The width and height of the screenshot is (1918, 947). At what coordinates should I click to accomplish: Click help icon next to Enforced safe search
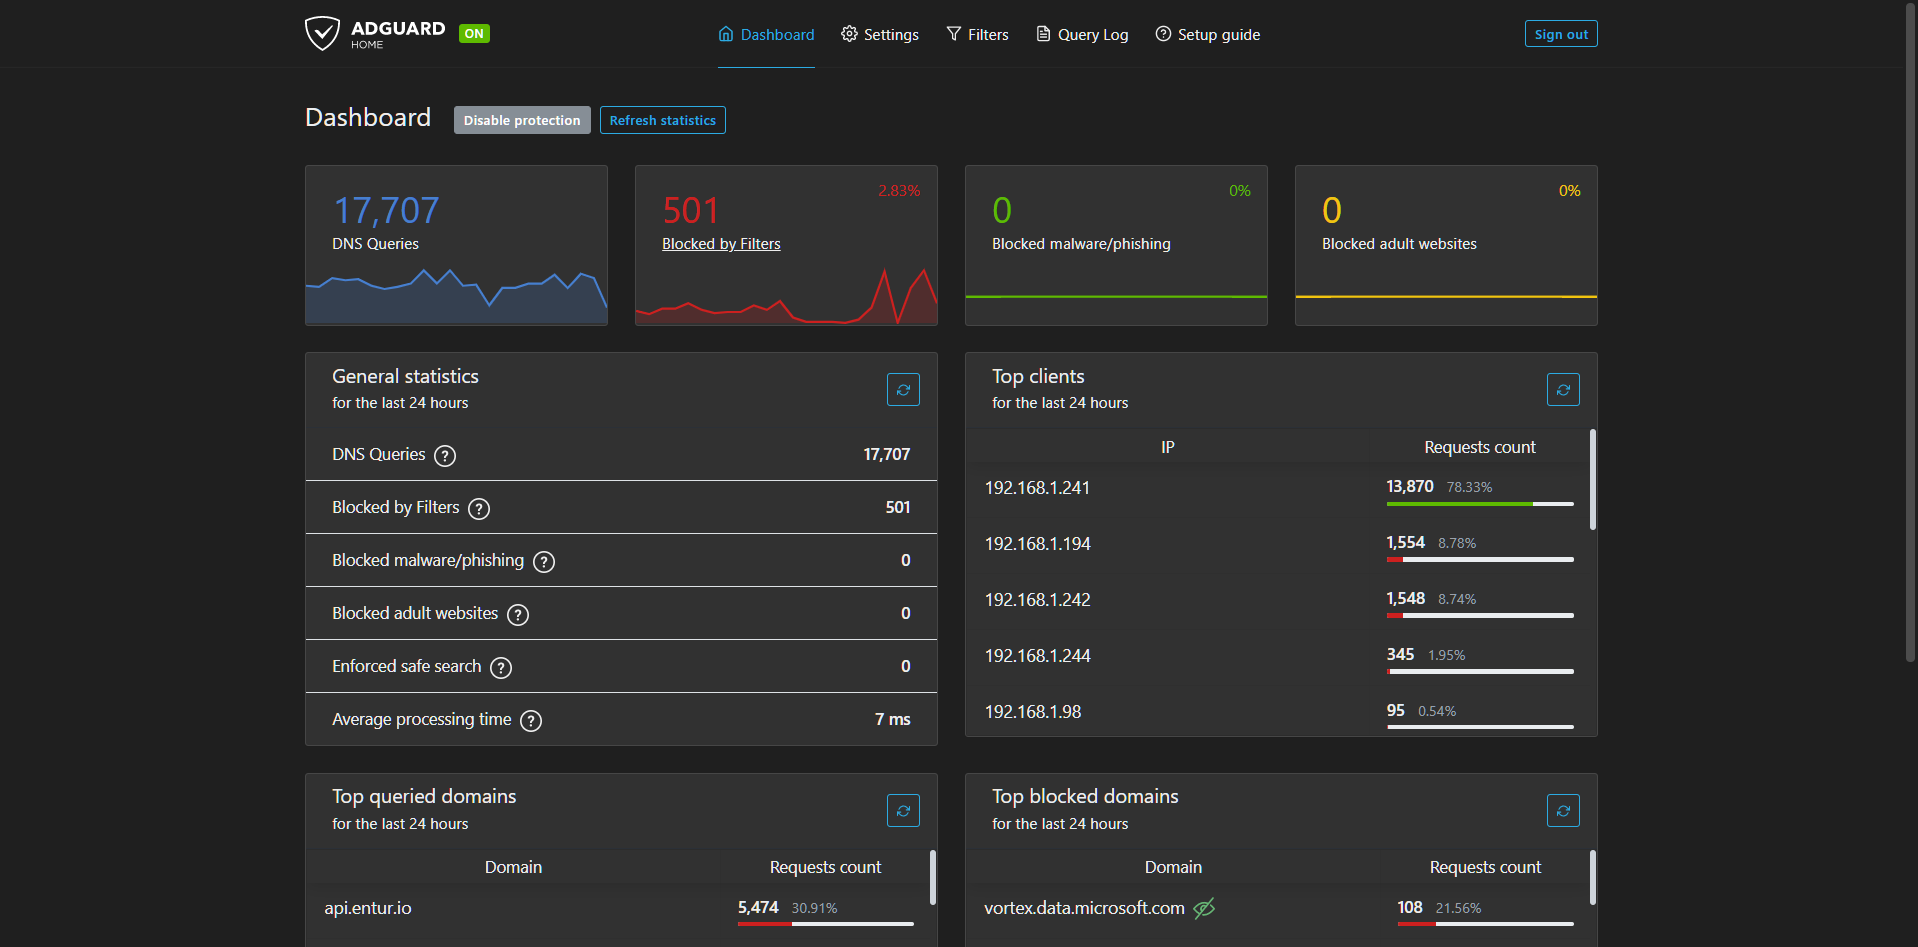[x=501, y=668]
